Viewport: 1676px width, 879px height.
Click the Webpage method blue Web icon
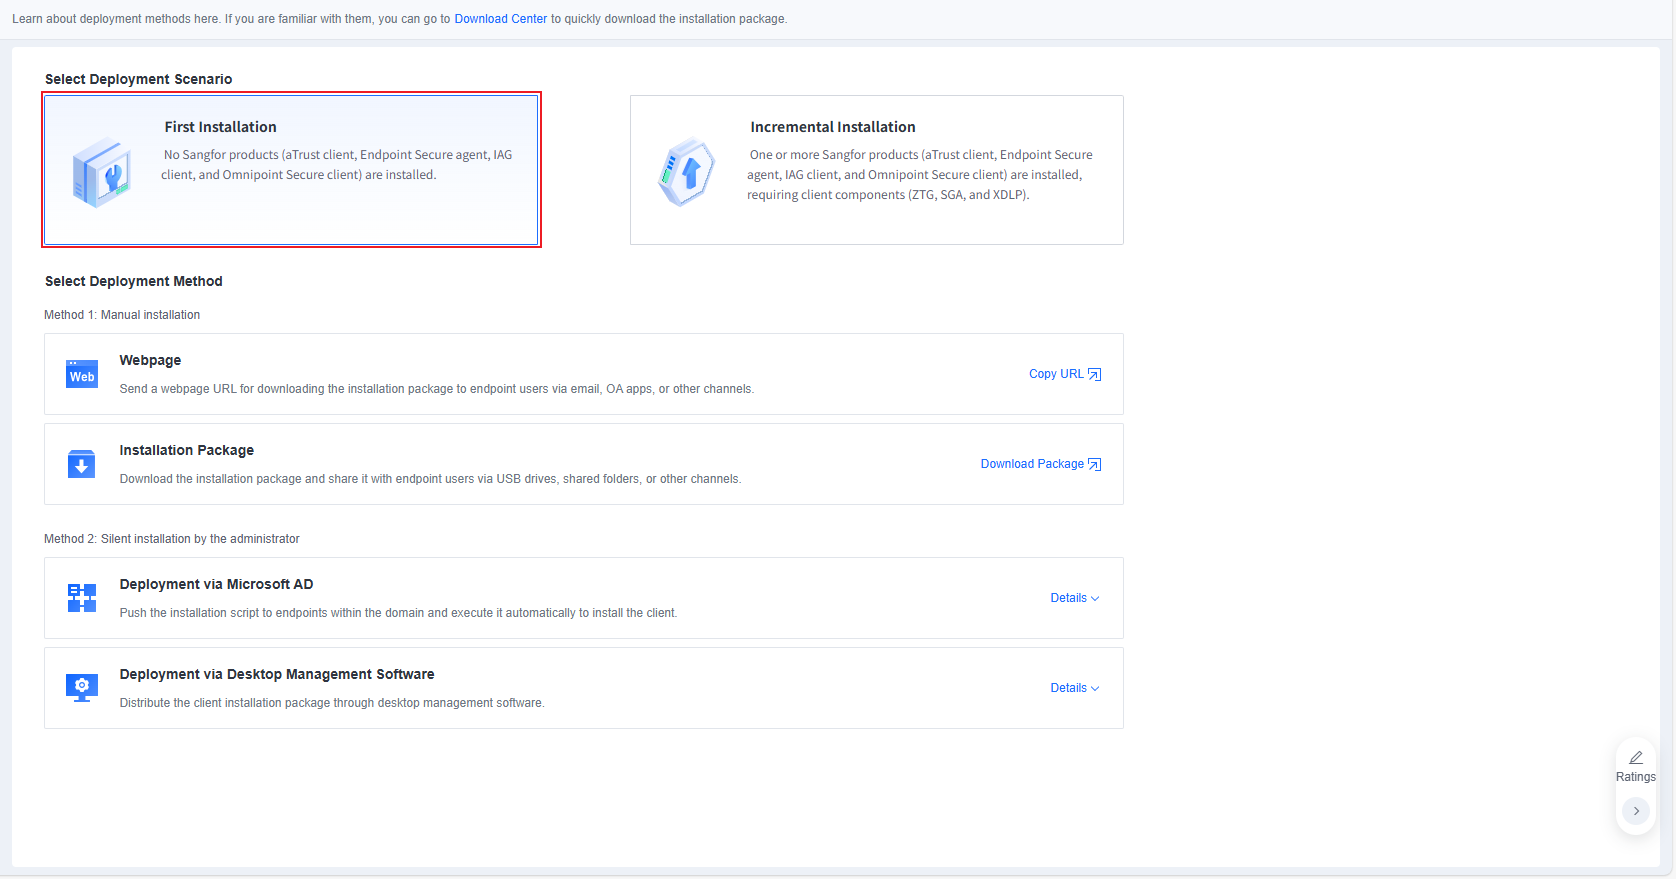(x=82, y=374)
